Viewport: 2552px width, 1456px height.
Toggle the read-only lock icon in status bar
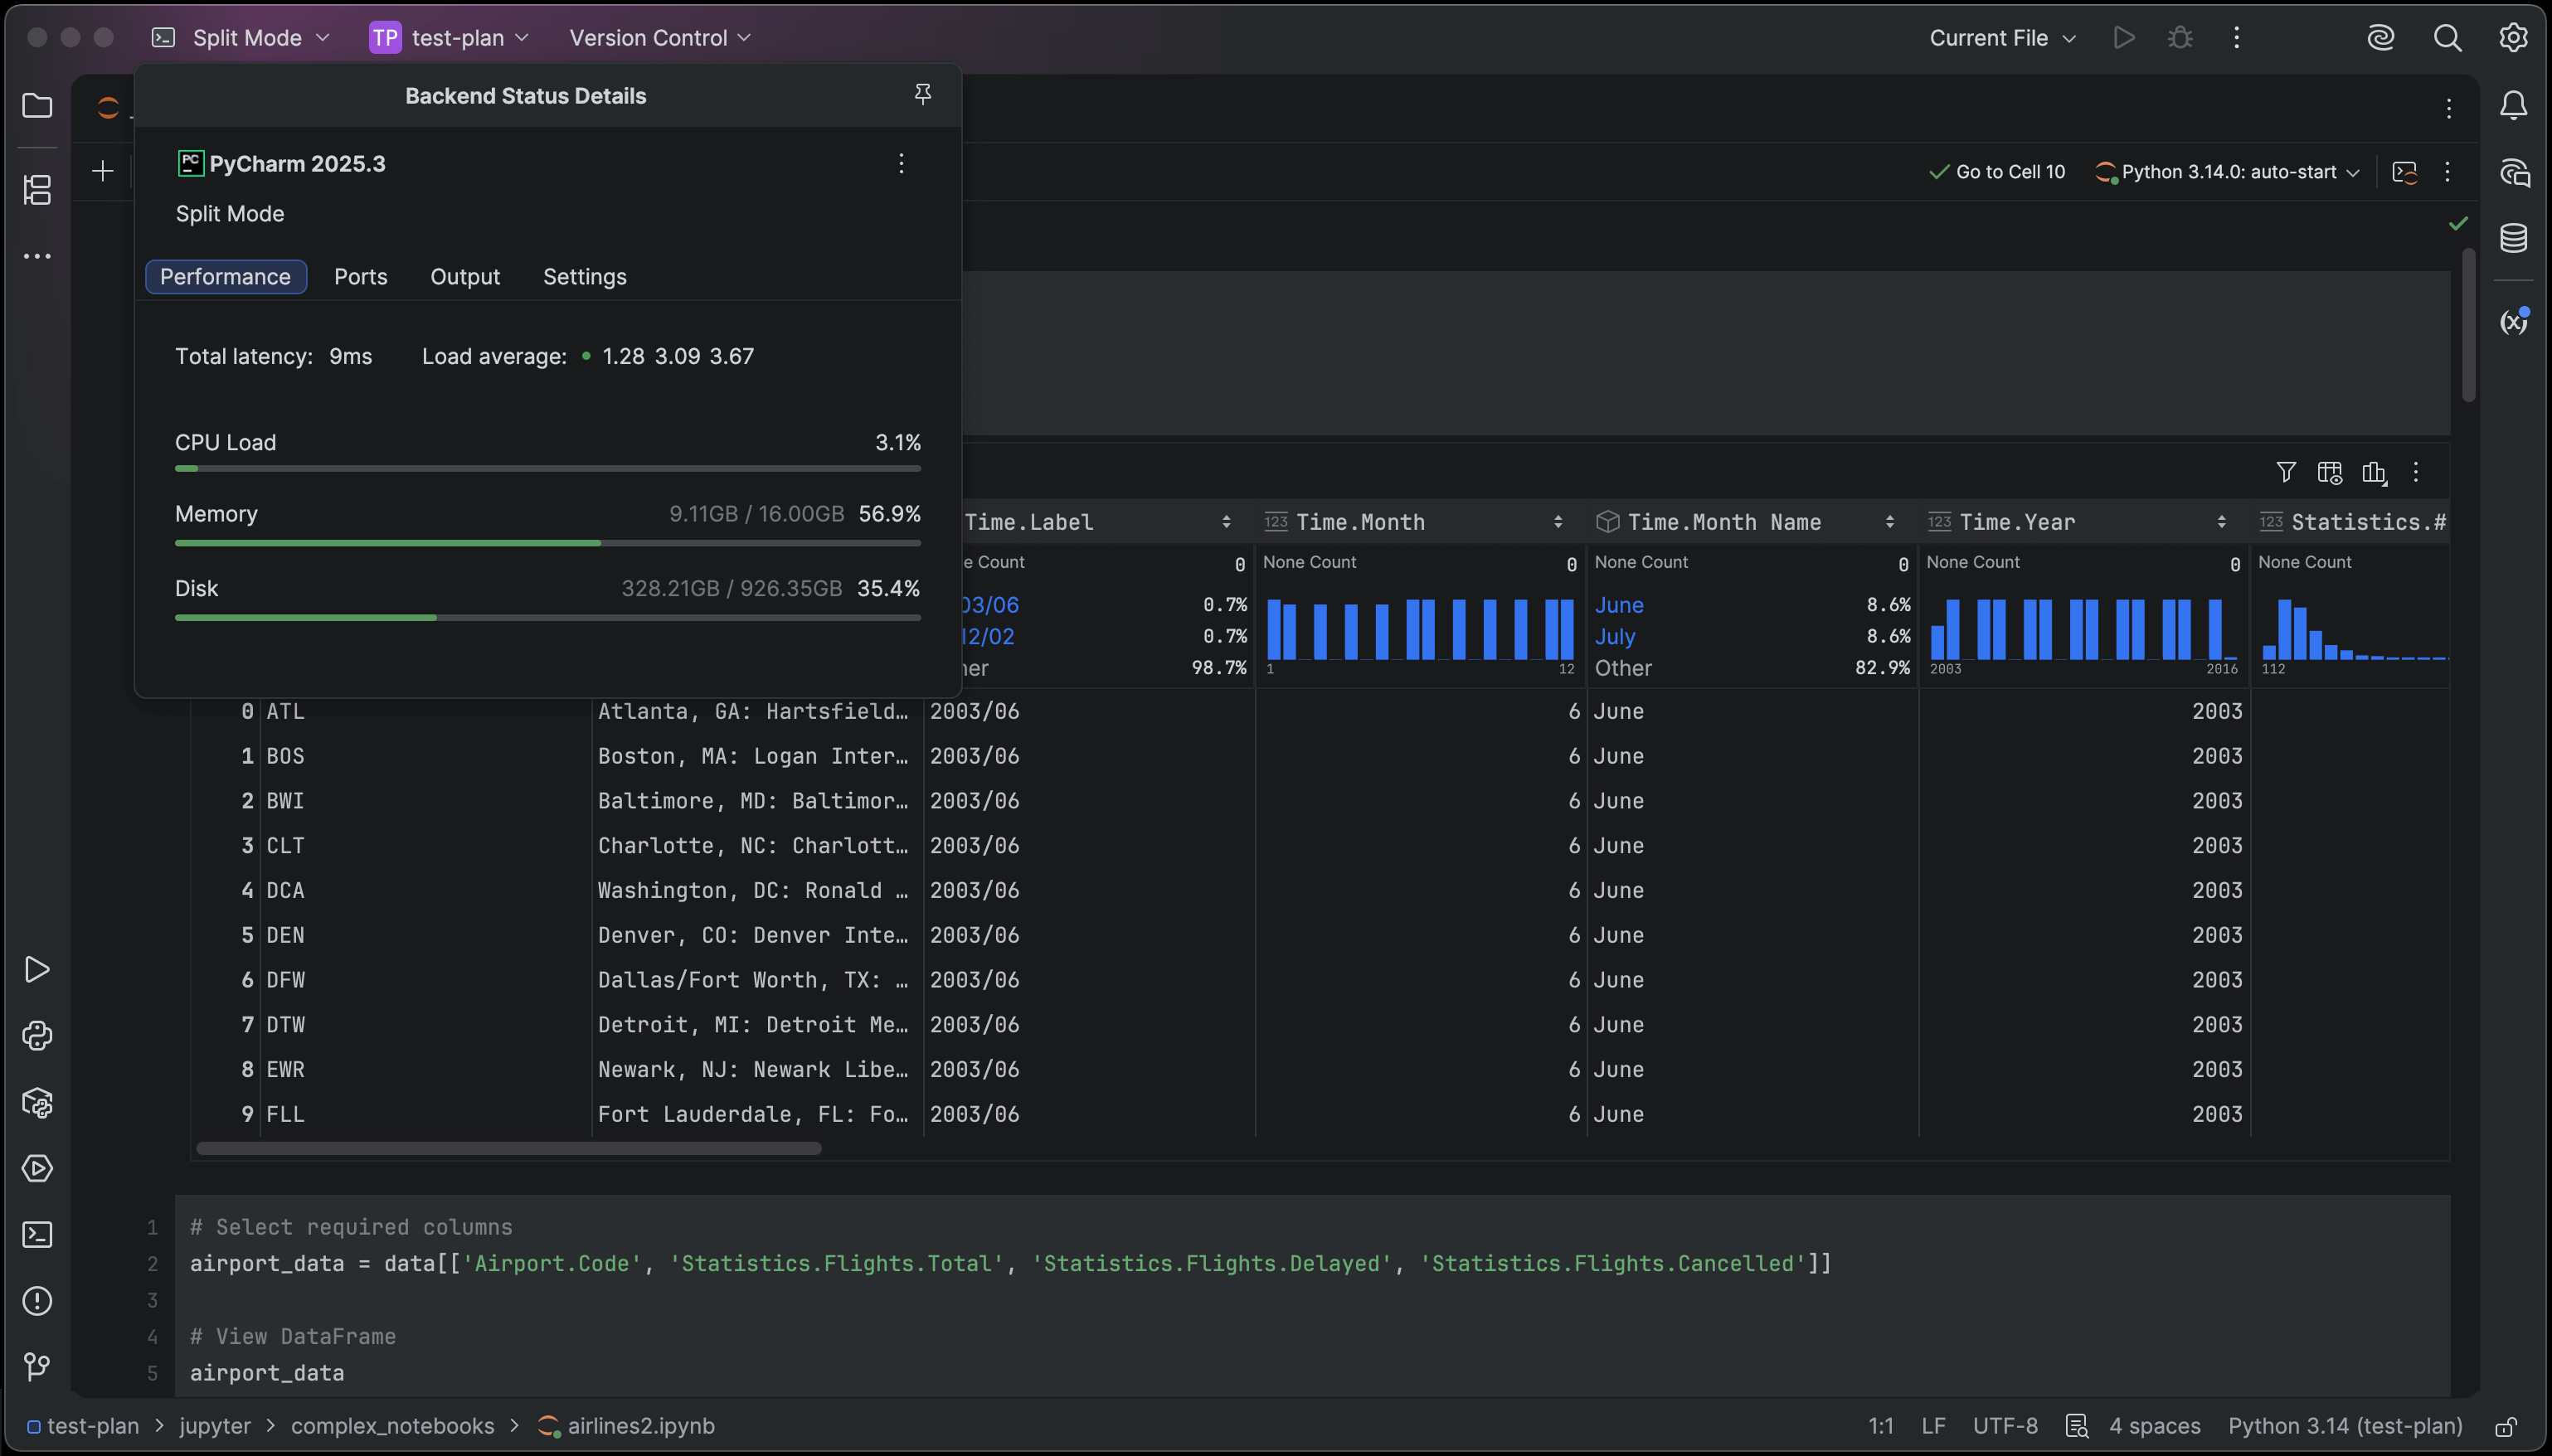2505,1427
